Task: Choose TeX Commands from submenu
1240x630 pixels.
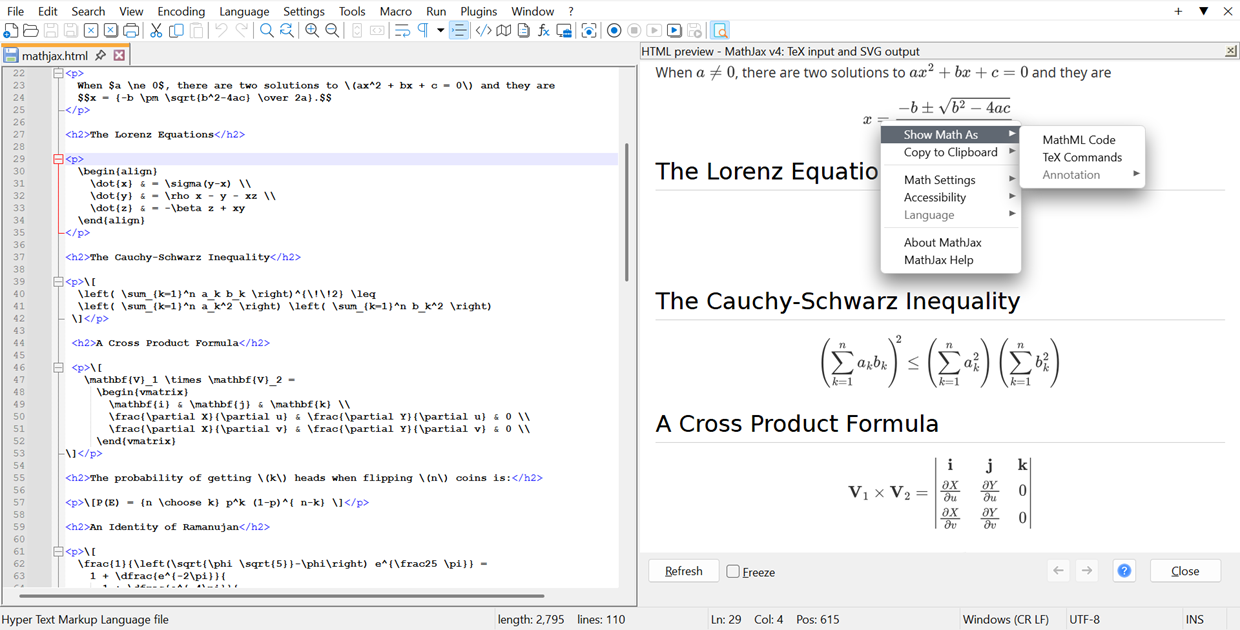Action: tap(1082, 157)
